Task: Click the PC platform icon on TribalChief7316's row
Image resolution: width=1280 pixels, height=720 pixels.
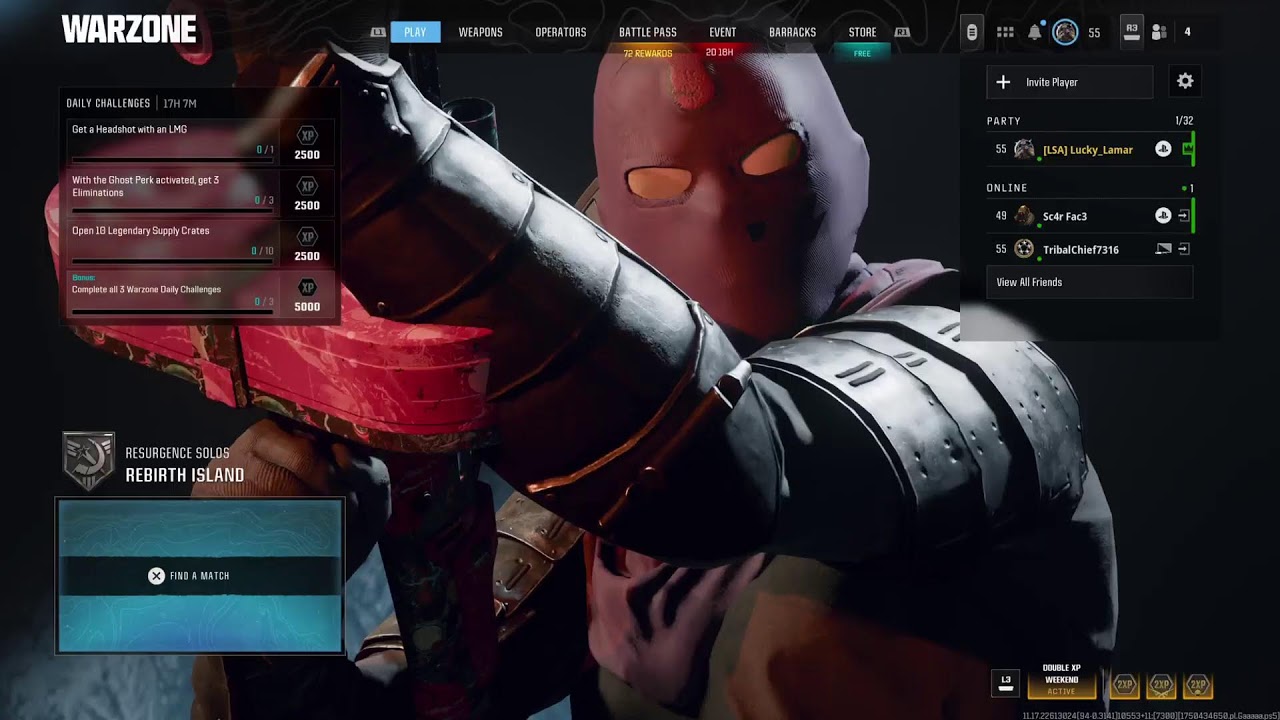Action: [1163, 249]
